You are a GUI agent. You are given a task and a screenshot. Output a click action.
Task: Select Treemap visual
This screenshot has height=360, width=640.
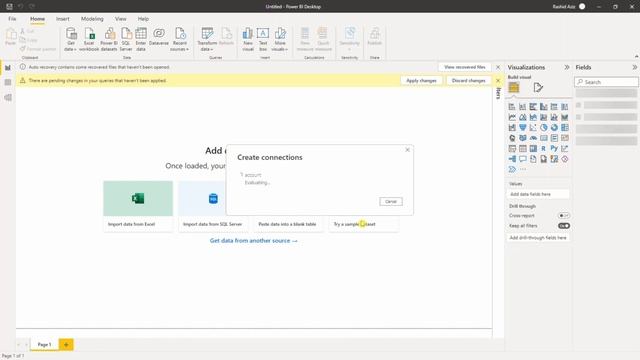click(x=564, y=128)
